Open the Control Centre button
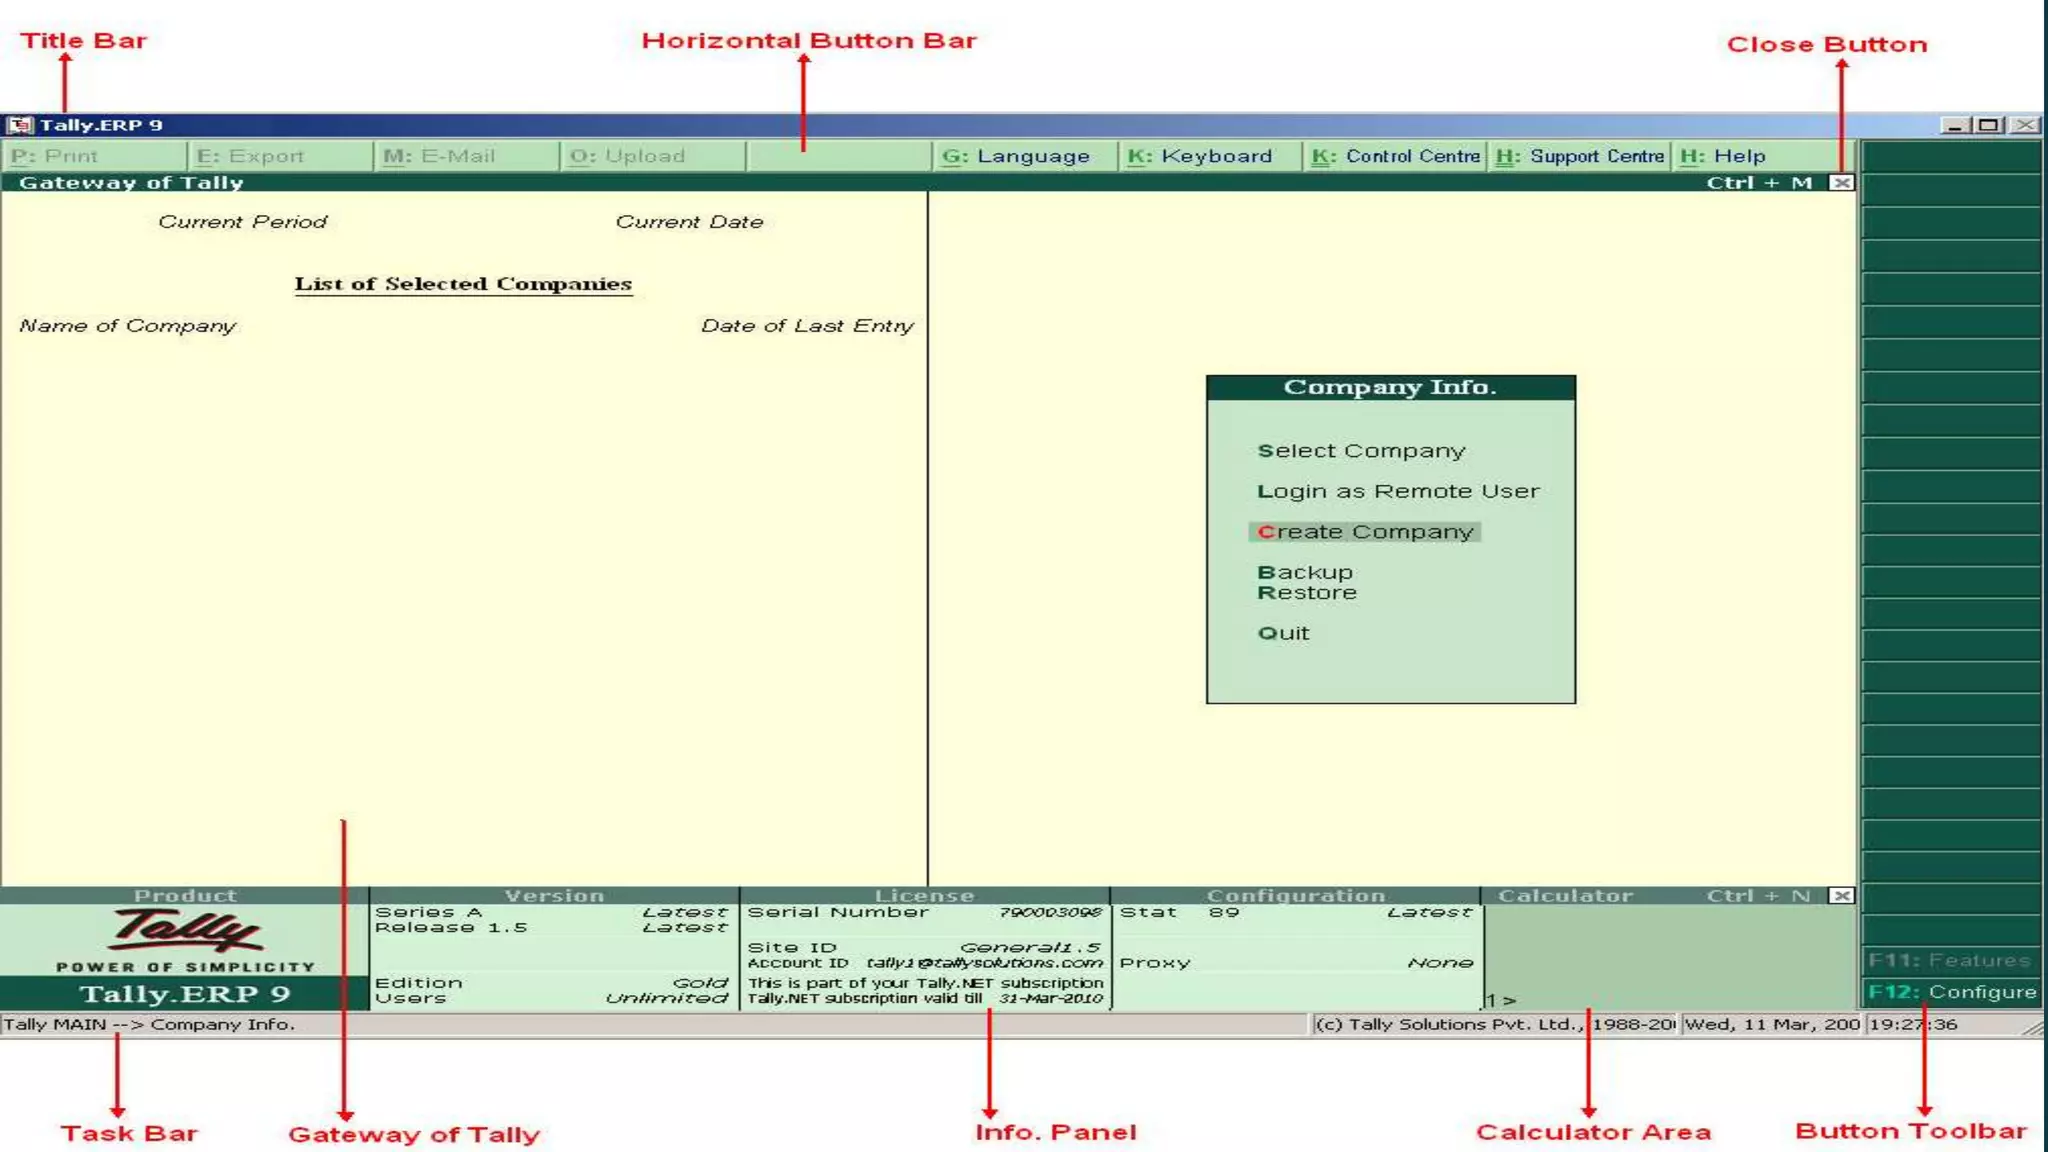Image resolution: width=2048 pixels, height=1152 pixels. tap(1395, 156)
